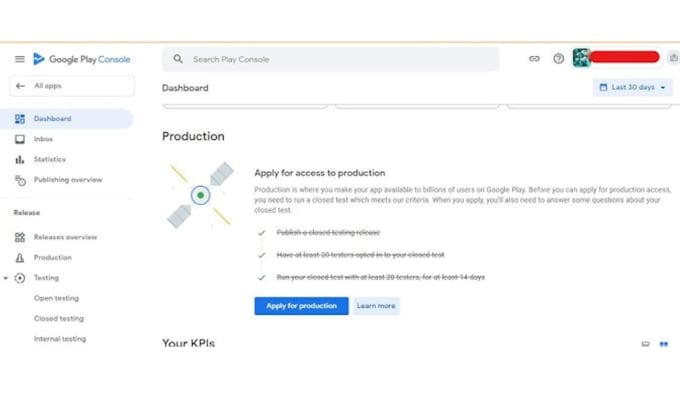Click the account profile avatar
Image resolution: width=680 pixels, height=409 pixels.
pyautogui.click(x=581, y=57)
